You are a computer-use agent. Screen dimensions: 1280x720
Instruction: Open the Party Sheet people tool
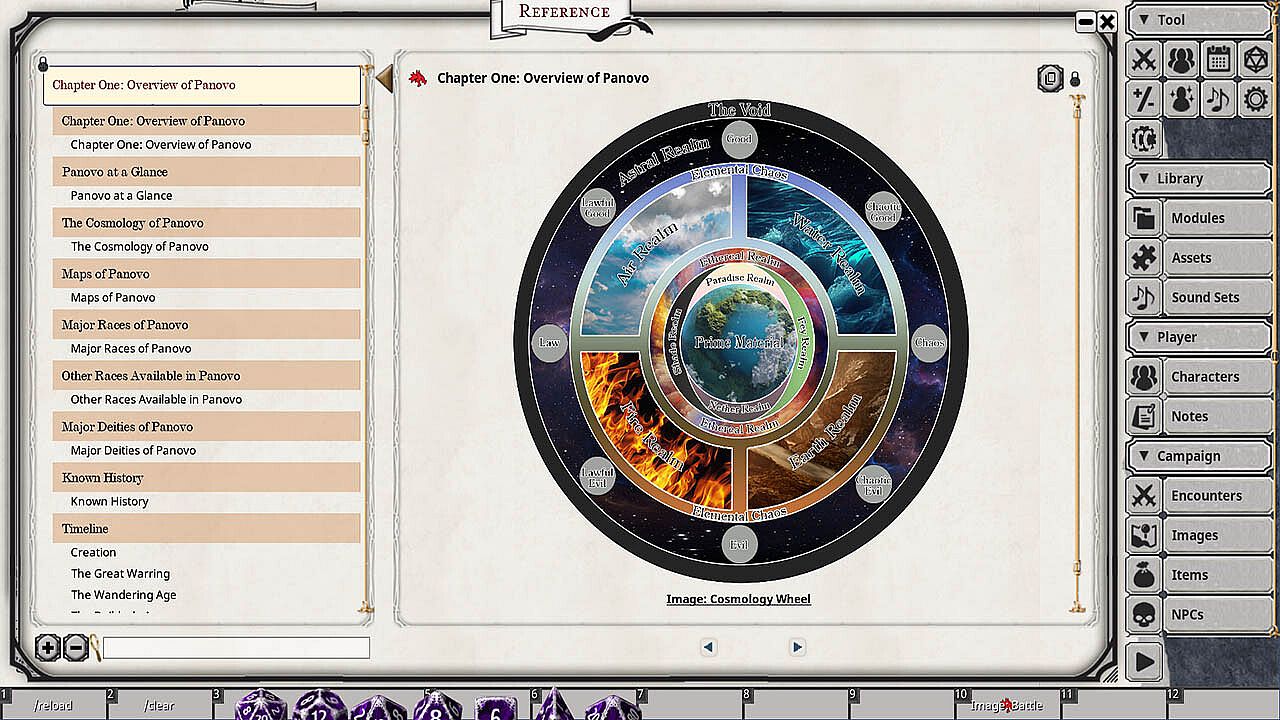[x=1181, y=60]
